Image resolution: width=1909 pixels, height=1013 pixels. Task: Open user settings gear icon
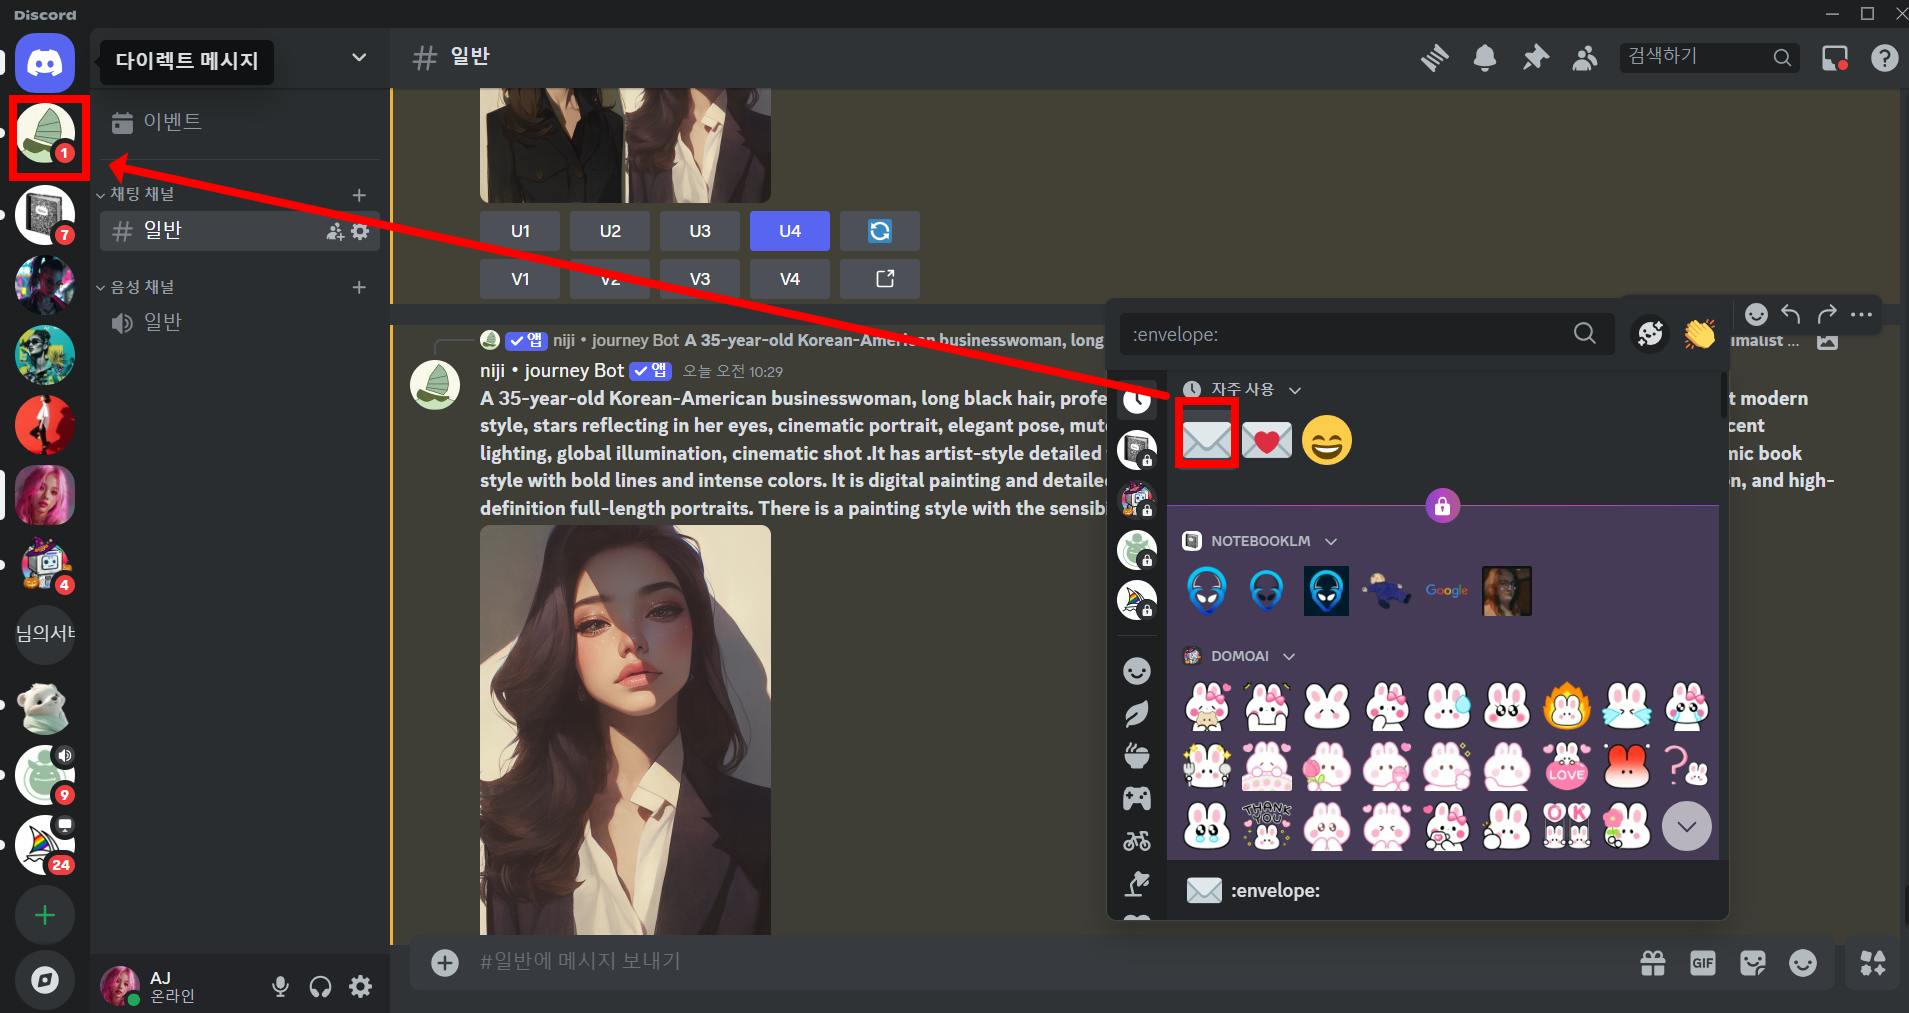tap(361, 987)
